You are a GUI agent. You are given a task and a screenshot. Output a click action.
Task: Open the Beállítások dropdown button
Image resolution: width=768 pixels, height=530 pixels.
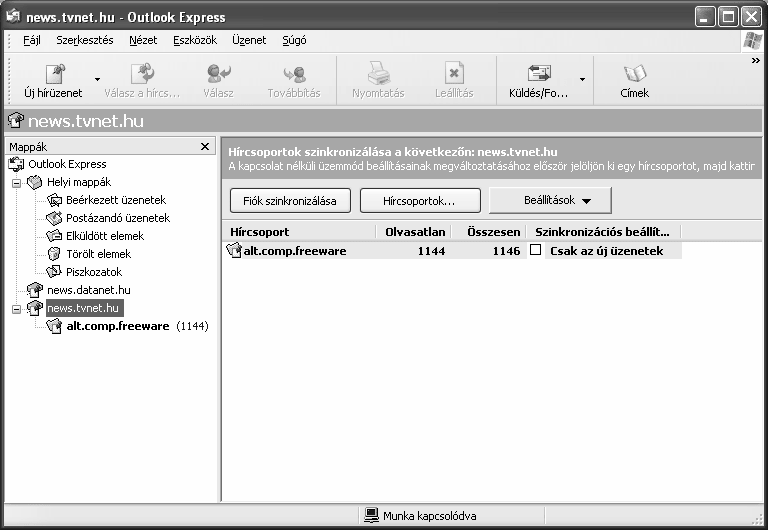pyautogui.click(x=551, y=200)
